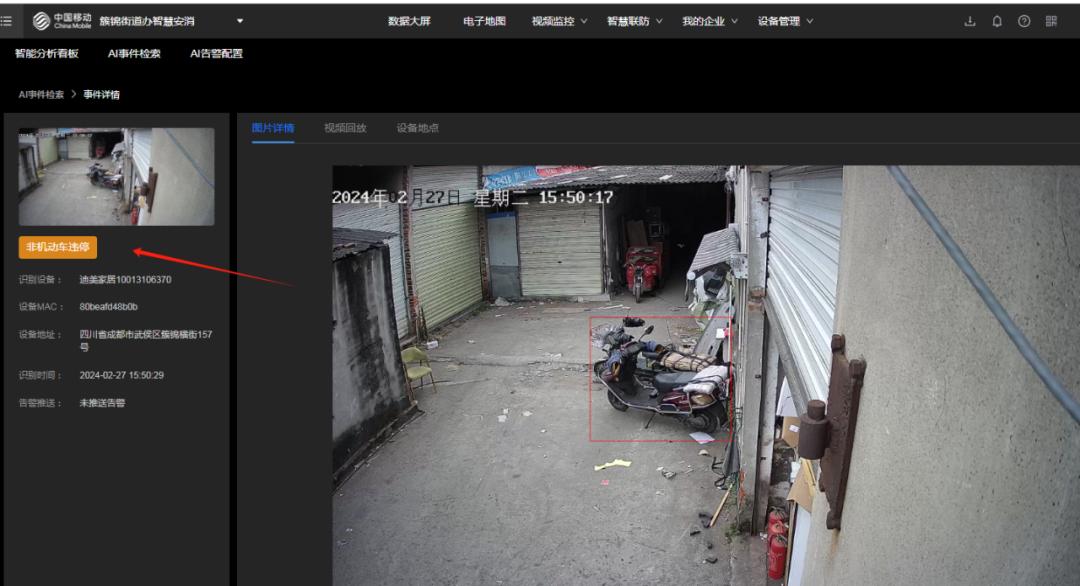
Task: Open 电子地图 menu item
Action: tap(484, 21)
